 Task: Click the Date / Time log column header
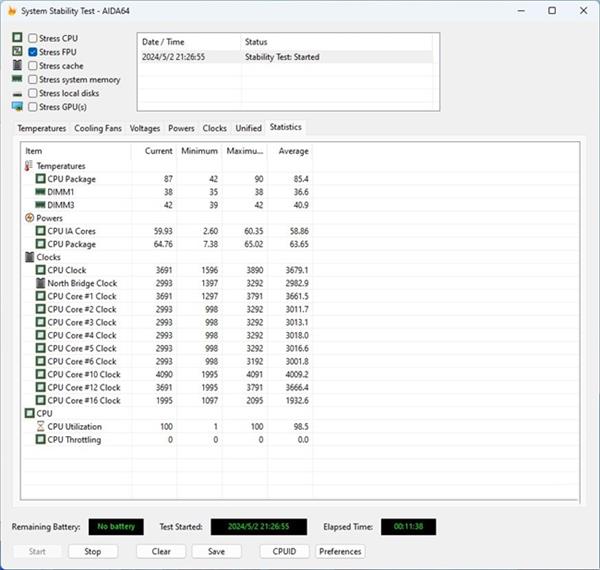190,42
